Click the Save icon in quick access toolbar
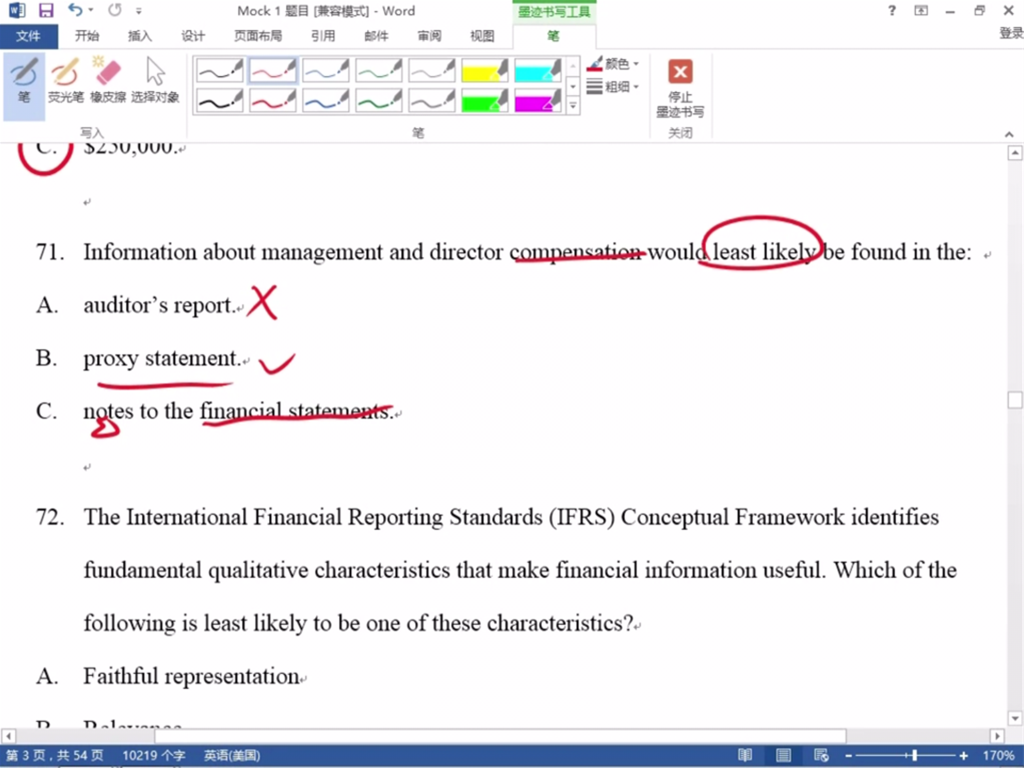The height and width of the screenshot is (768, 1024). pyautogui.click(x=46, y=11)
